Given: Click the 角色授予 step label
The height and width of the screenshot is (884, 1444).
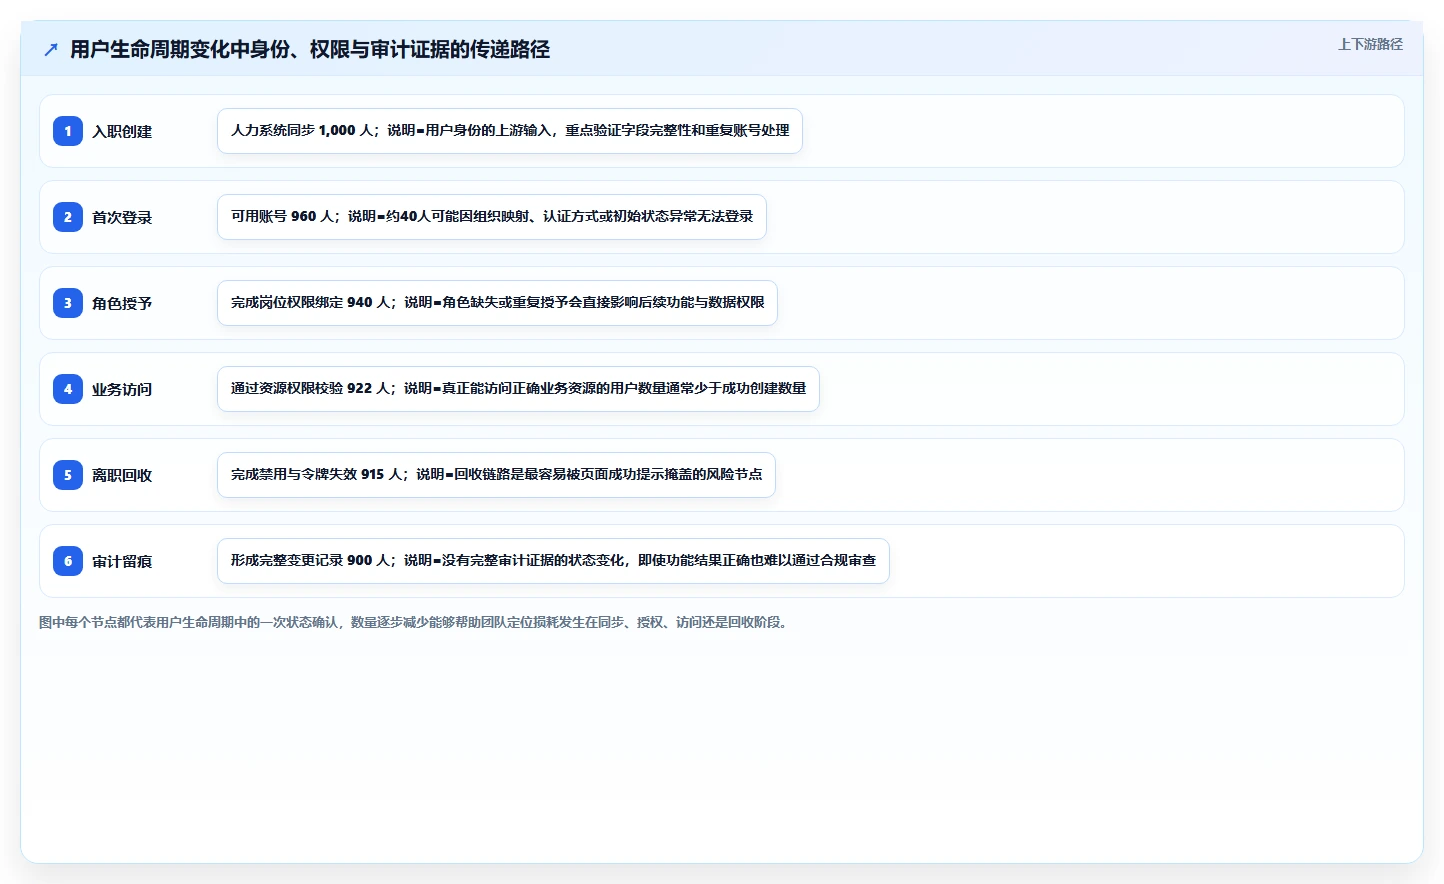Looking at the screenshot, I should (x=122, y=304).
